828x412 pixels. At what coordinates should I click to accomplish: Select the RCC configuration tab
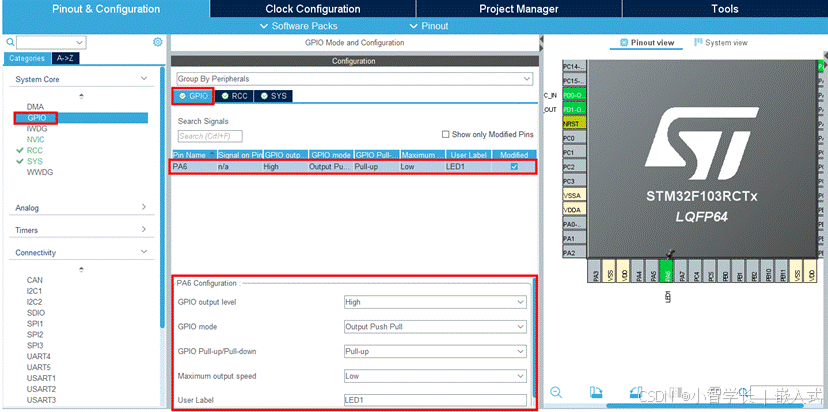pos(234,96)
